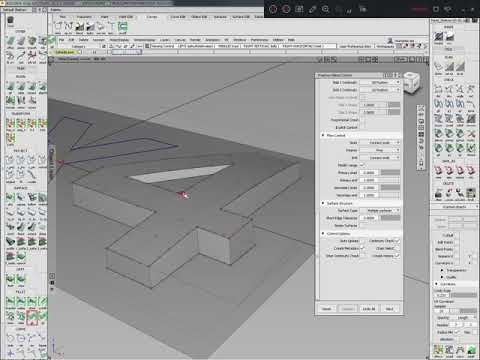Toggle the Inter Continuity Check checkbox
This screenshot has width=480, height=360.
pos(362,256)
